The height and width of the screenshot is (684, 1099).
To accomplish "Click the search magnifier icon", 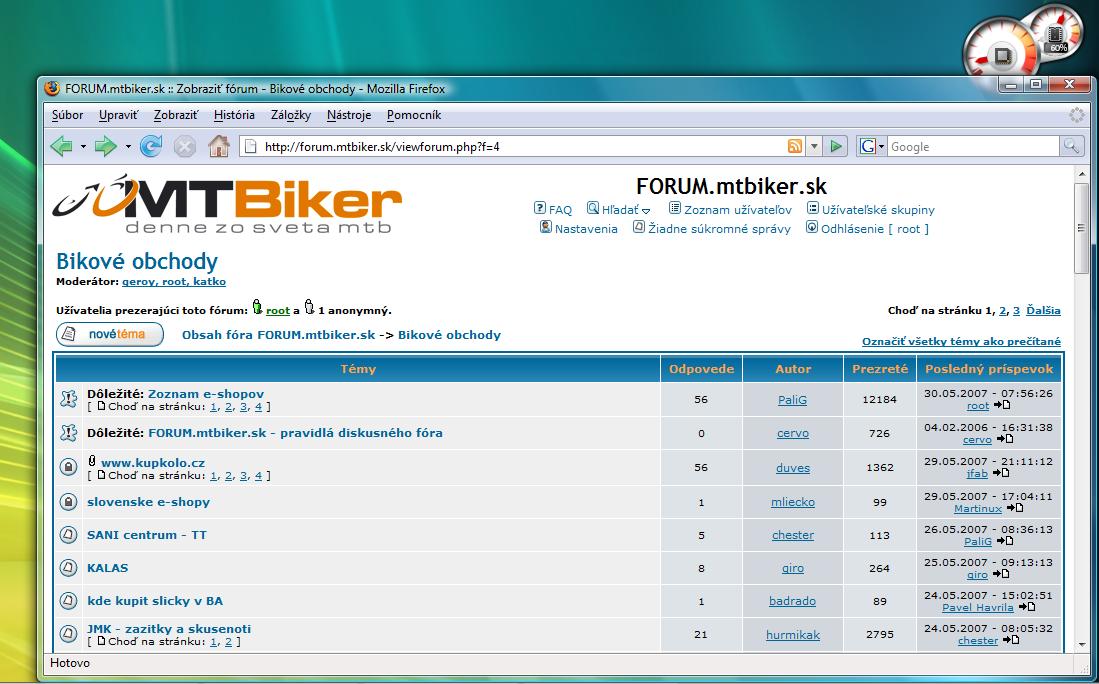I will [x=1071, y=147].
